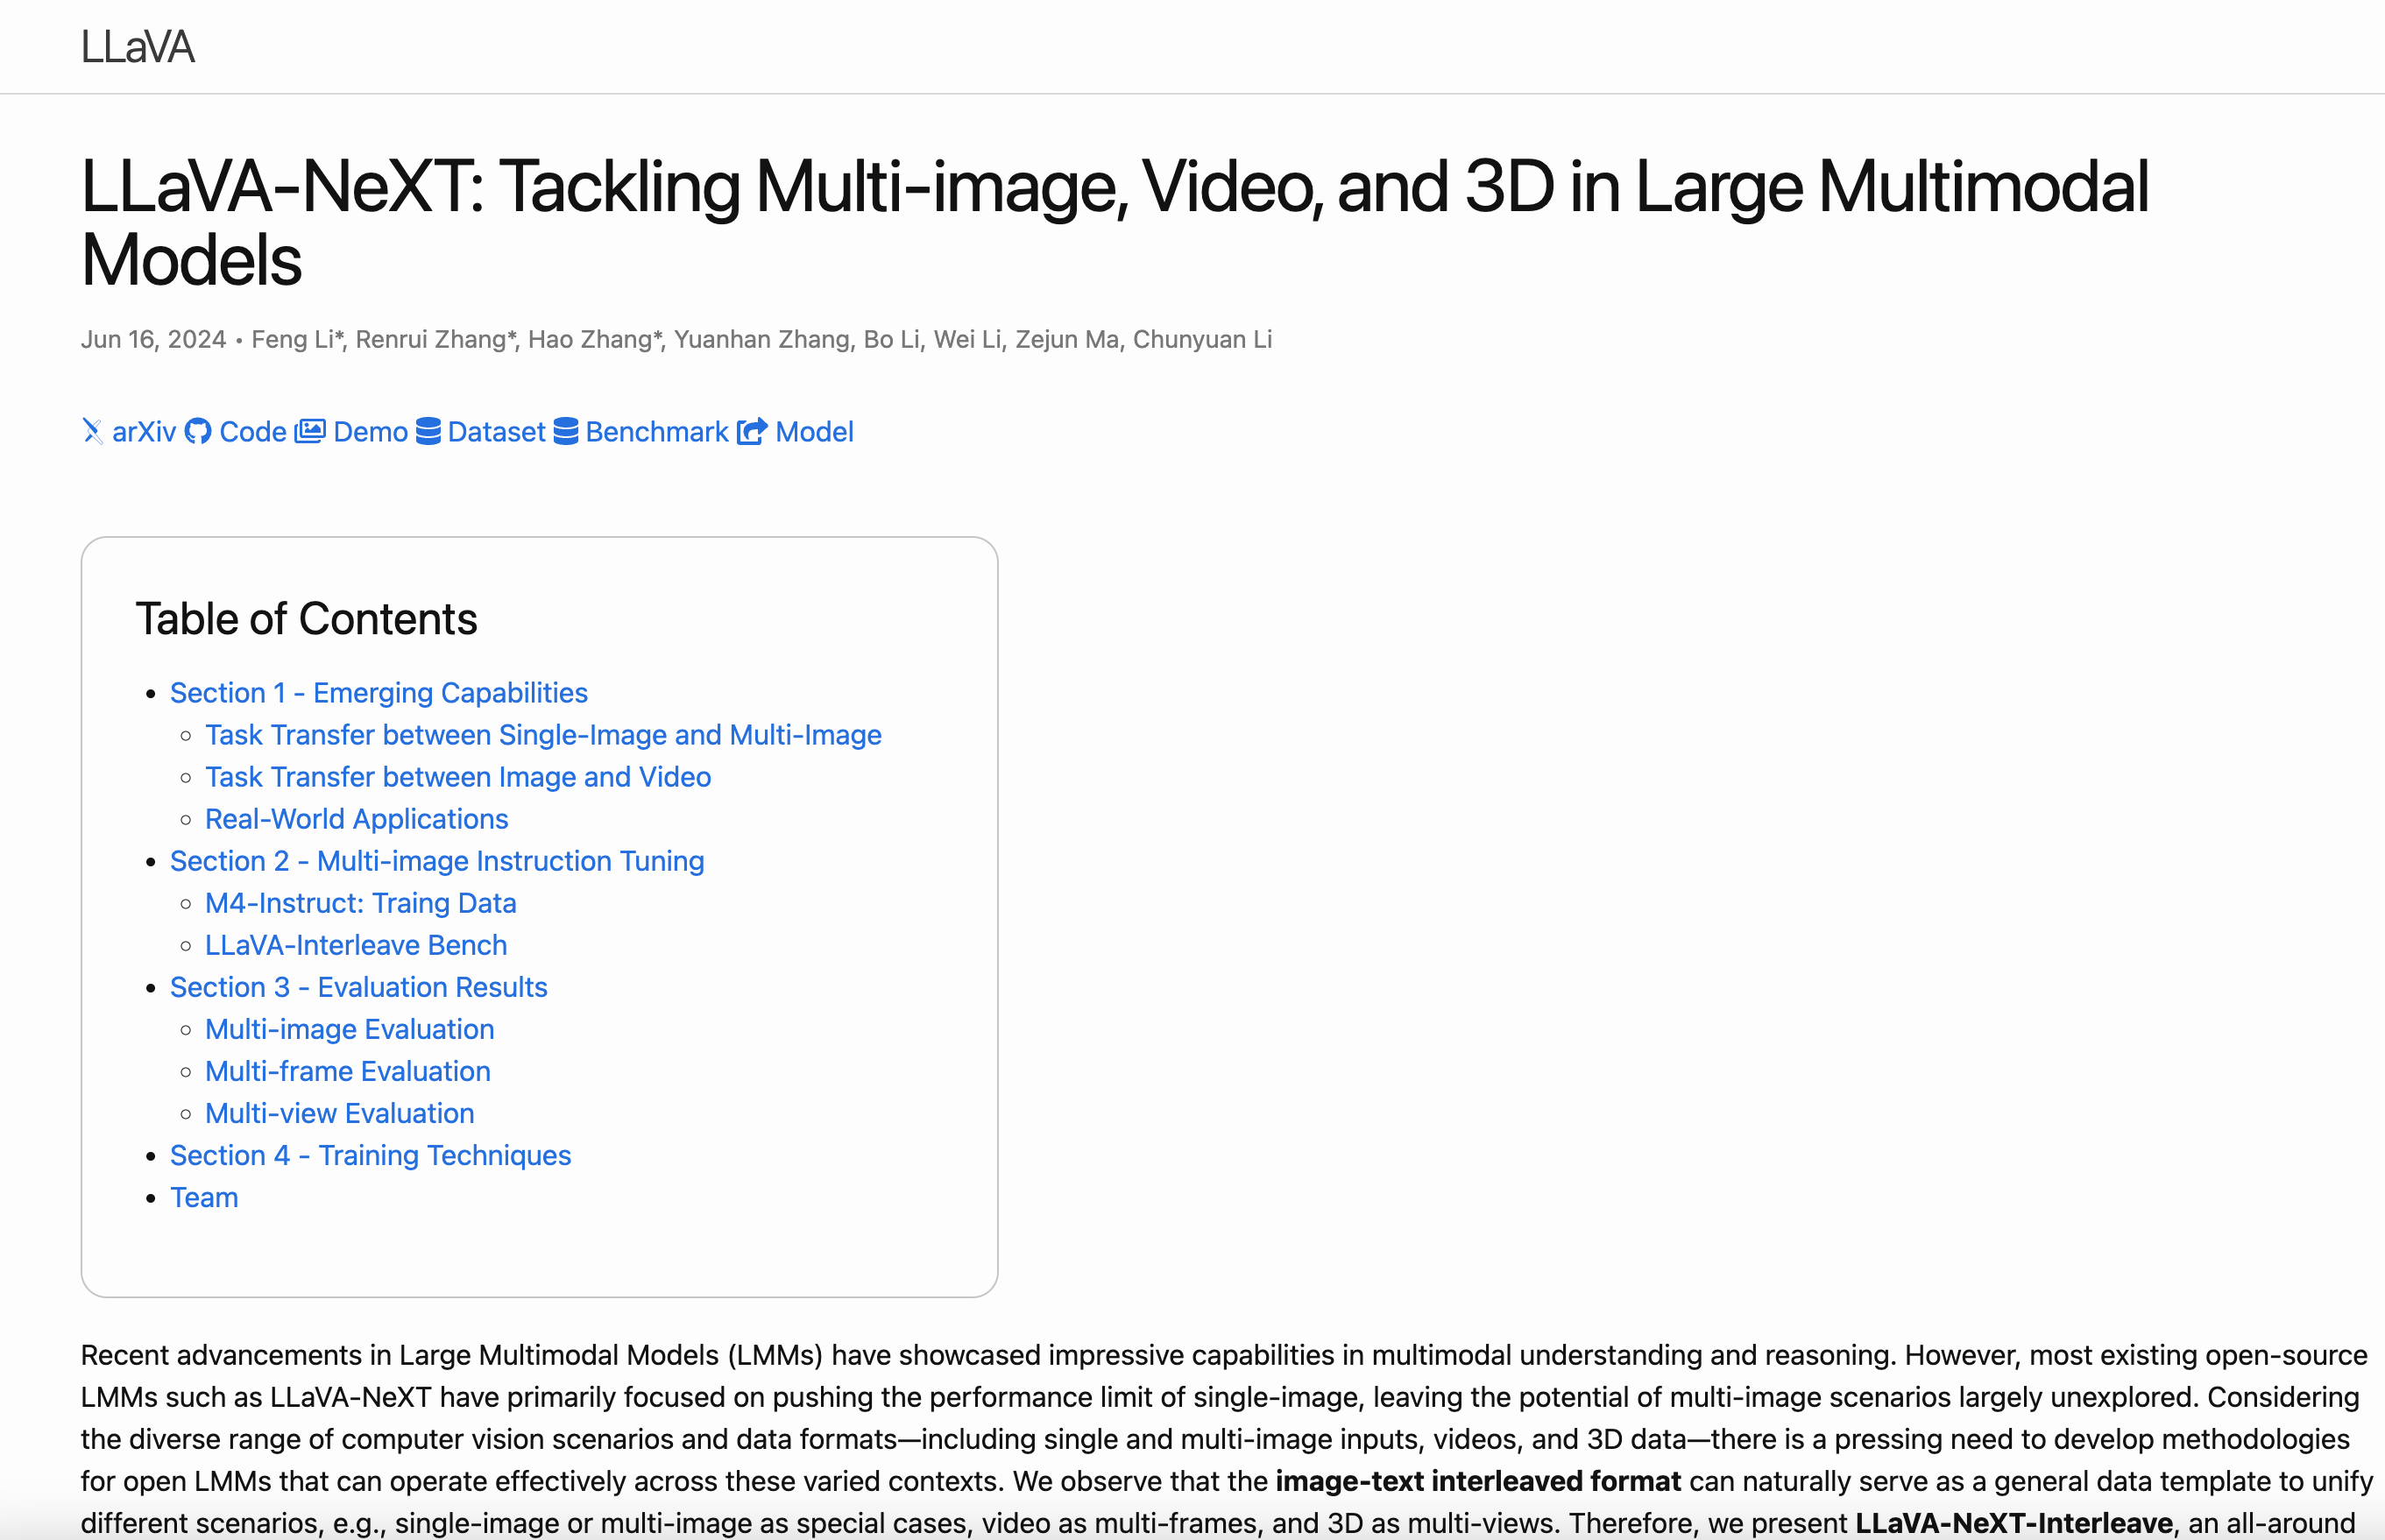
Task: Click bold text image-text interleaved format
Action: pos(1478,1480)
